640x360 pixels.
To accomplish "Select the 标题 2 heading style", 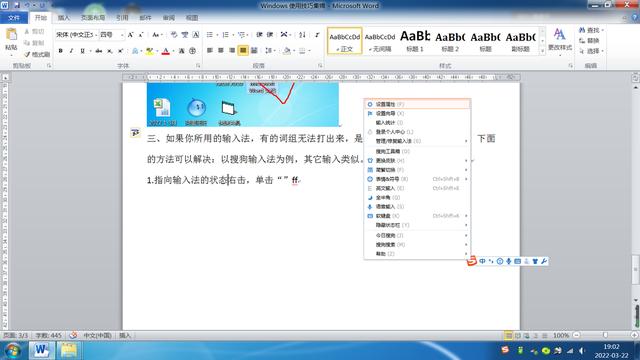I will (x=450, y=41).
